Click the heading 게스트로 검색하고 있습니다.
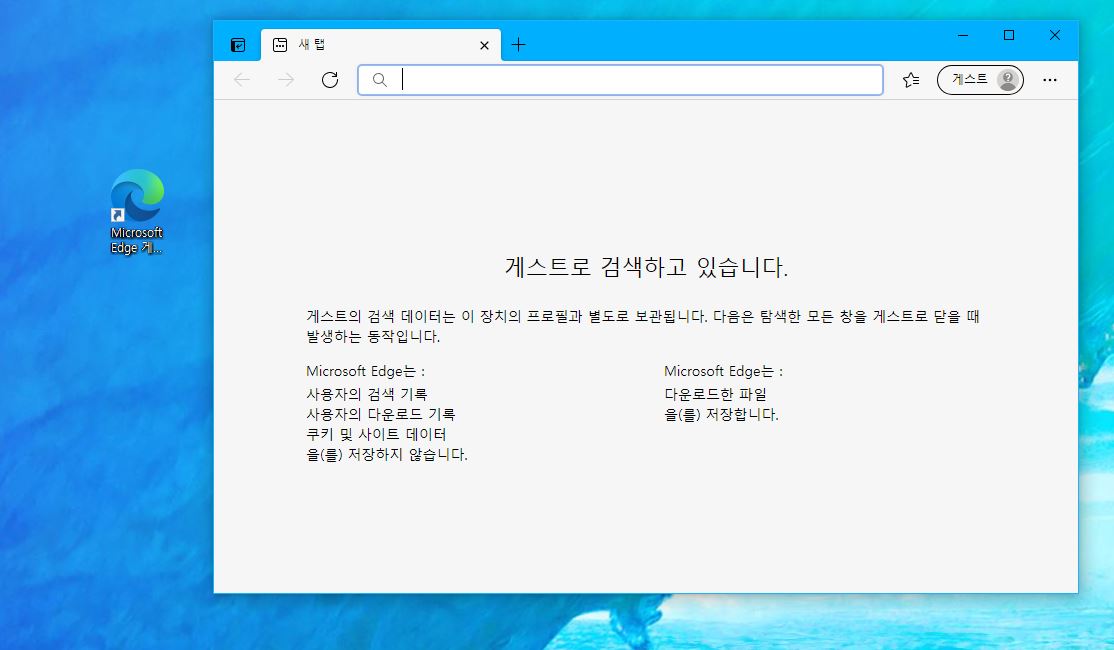This screenshot has width=1114, height=650. (646, 267)
